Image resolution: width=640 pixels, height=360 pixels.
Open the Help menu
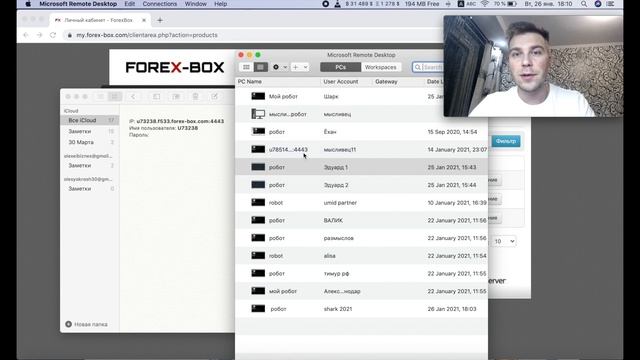click(220, 4)
